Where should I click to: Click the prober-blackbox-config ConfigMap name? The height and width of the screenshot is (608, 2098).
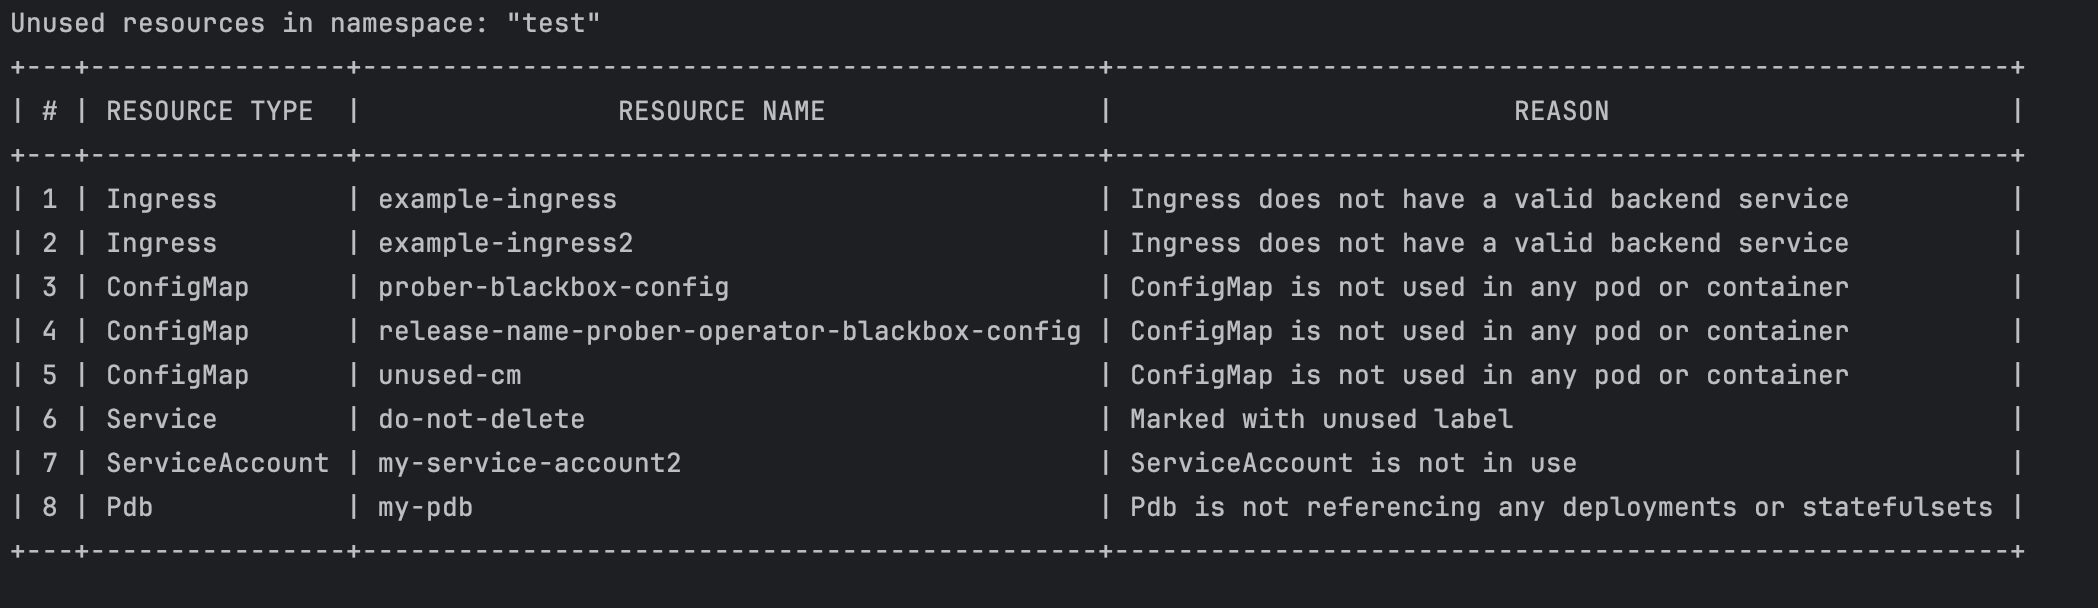(553, 287)
